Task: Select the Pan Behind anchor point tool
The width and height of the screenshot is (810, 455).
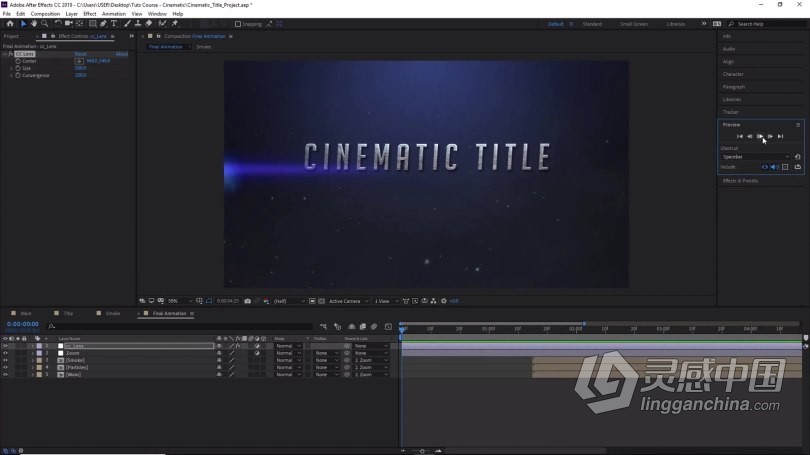Action: click(80, 24)
